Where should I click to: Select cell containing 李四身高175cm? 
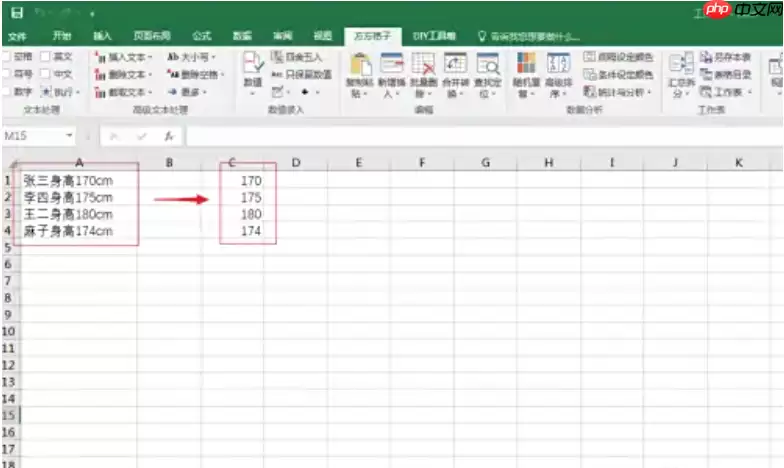click(78, 198)
